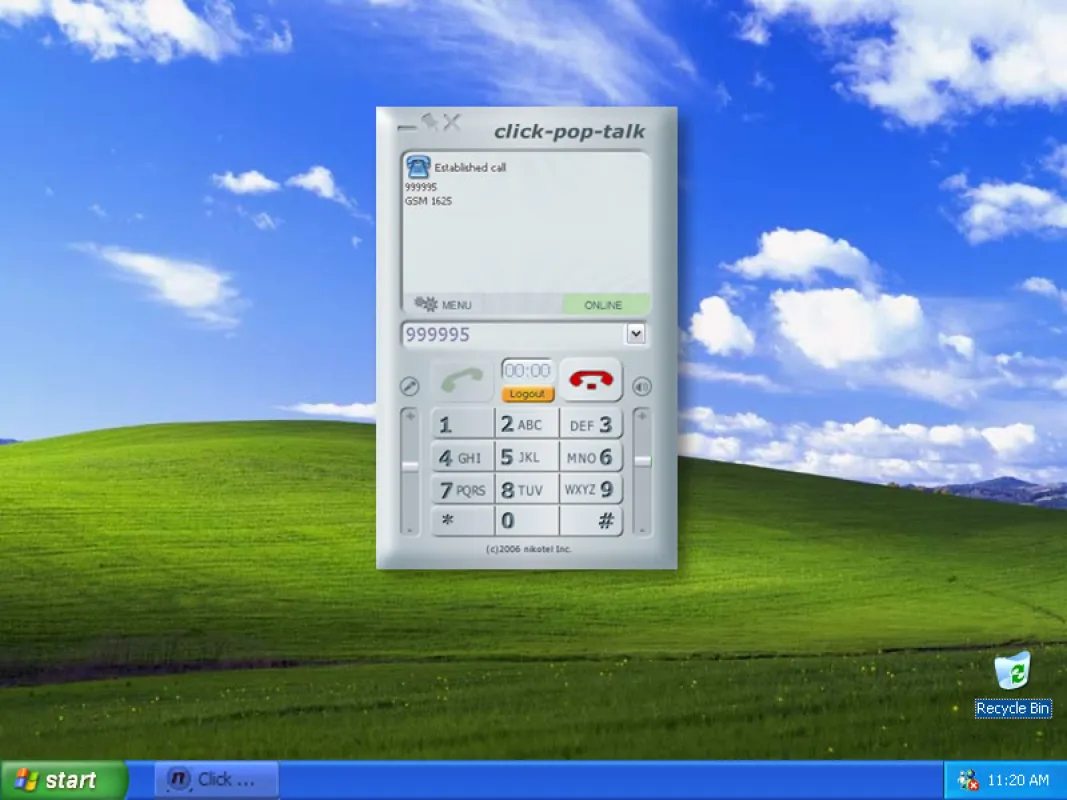Dial keypad digit 1
Viewport: 1067px width, 800px height.
pyautogui.click(x=463, y=424)
